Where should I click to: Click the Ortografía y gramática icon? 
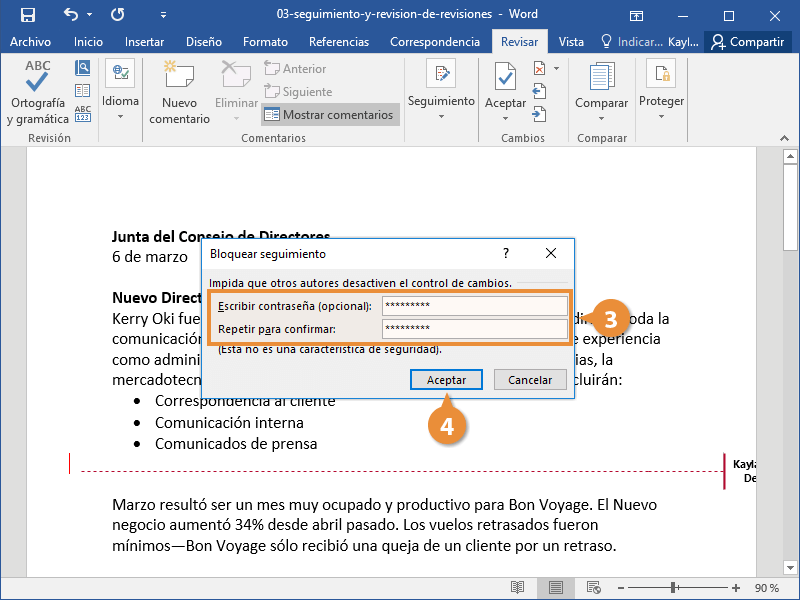coord(38,80)
